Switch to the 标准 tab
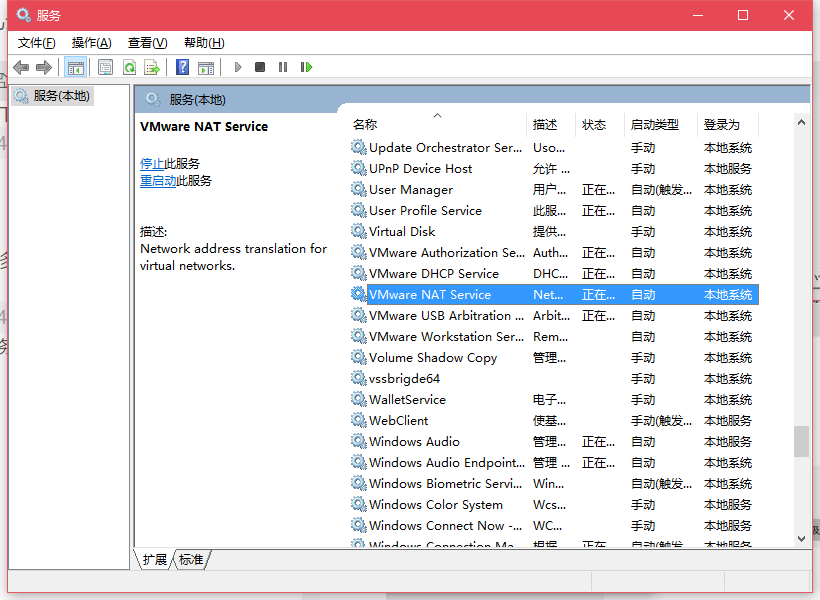 click(x=191, y=560)
